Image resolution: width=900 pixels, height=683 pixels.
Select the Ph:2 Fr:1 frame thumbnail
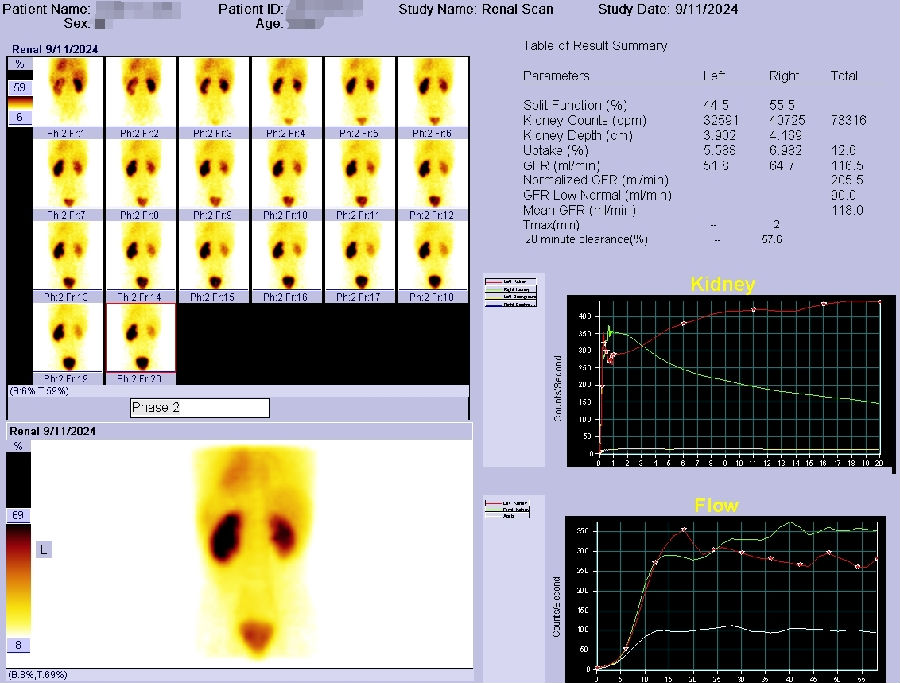67,93
